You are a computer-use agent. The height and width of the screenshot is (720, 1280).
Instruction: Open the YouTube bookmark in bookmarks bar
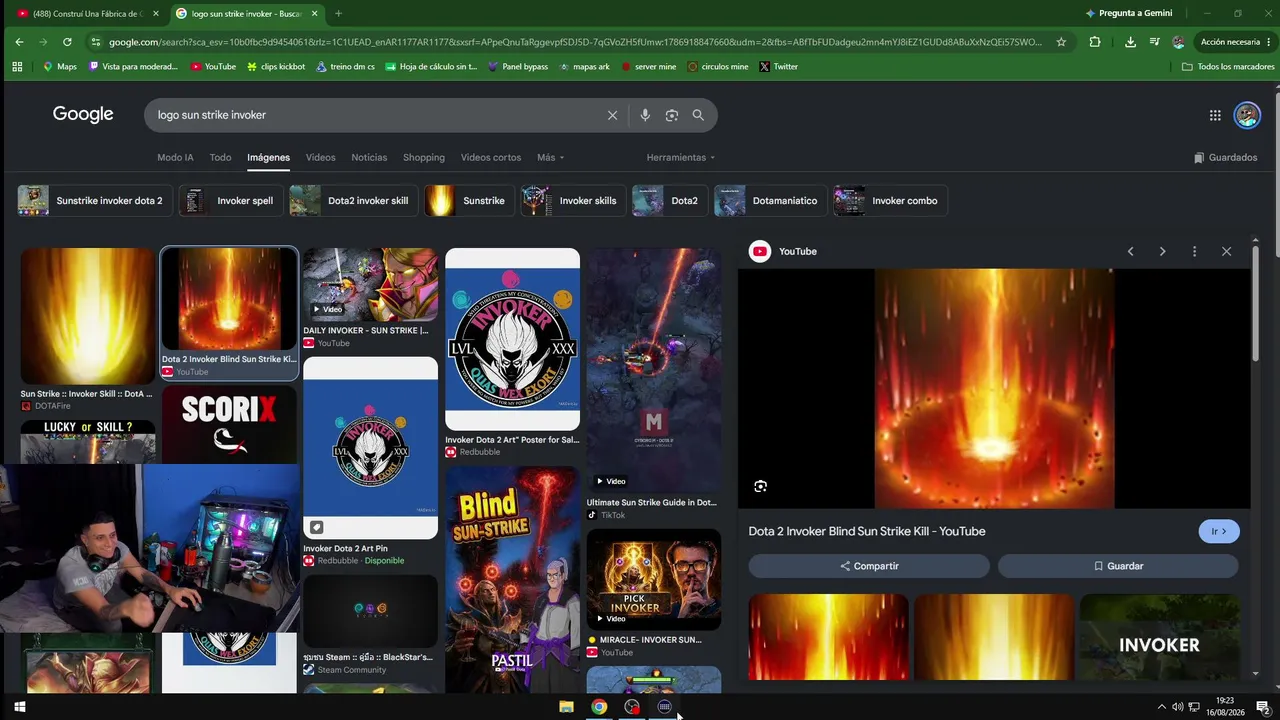[212, 66]
